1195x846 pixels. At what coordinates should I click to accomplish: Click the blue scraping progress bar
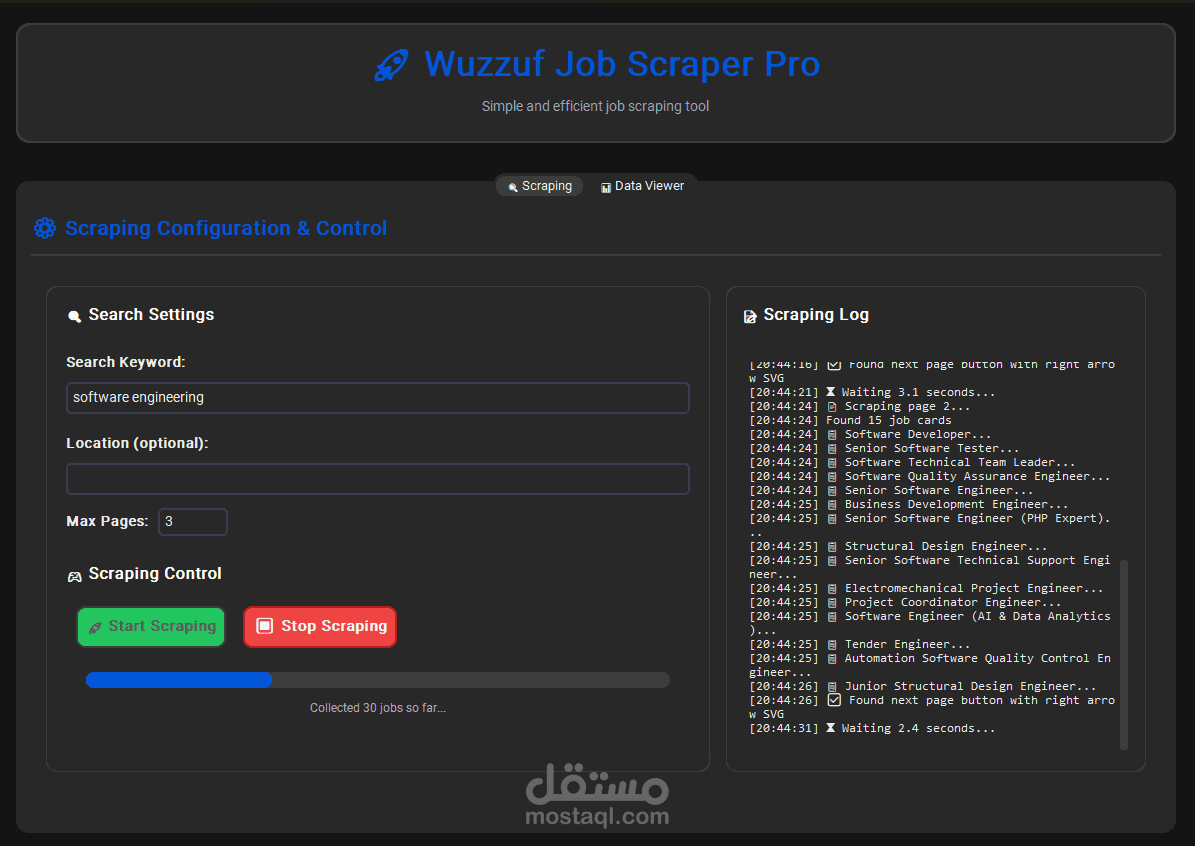pyautogui.click(x=378, y=680)
